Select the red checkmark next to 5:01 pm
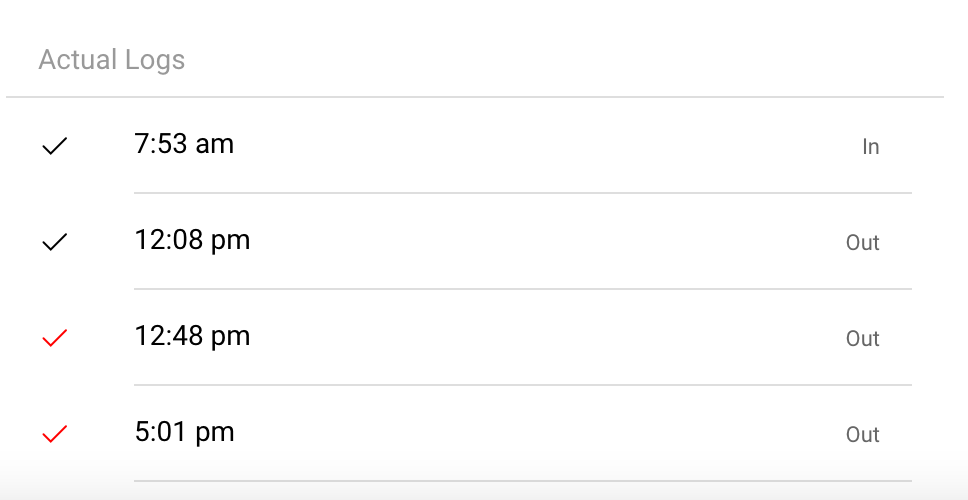Screen dimensions: 968x500 pos(55,434)
